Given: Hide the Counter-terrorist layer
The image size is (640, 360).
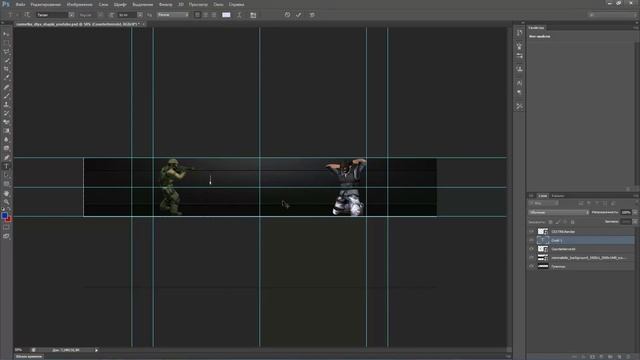Looking at the screenshot, I should [531, 249].
